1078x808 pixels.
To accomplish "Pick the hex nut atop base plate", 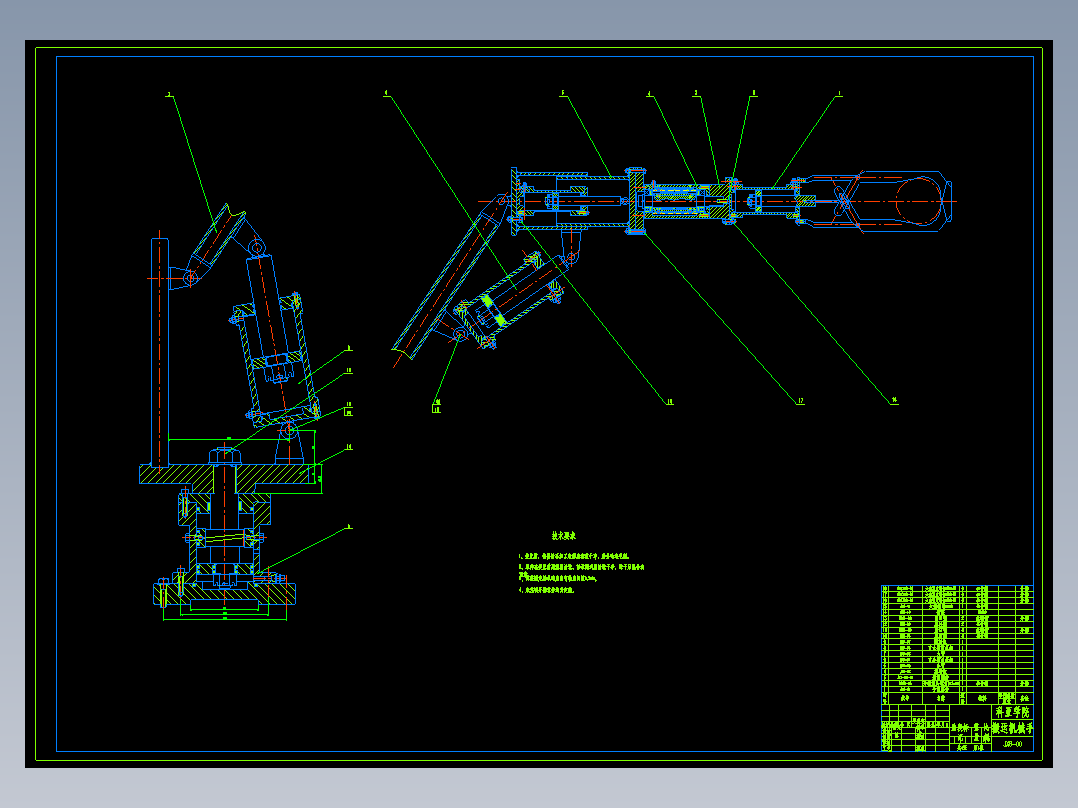I will (x=224, y=456).
